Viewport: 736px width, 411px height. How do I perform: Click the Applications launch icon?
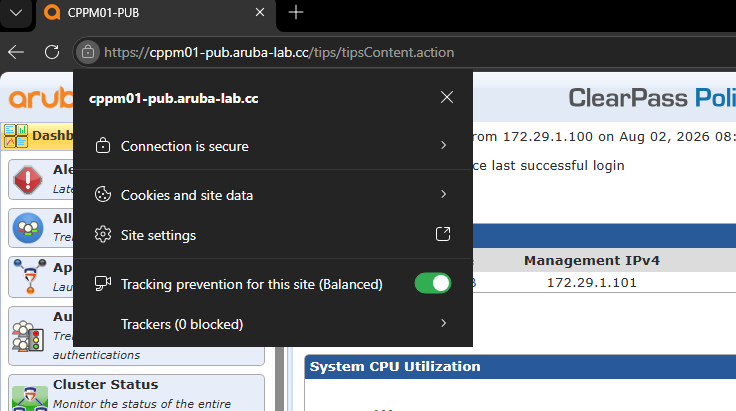[30, 276]
